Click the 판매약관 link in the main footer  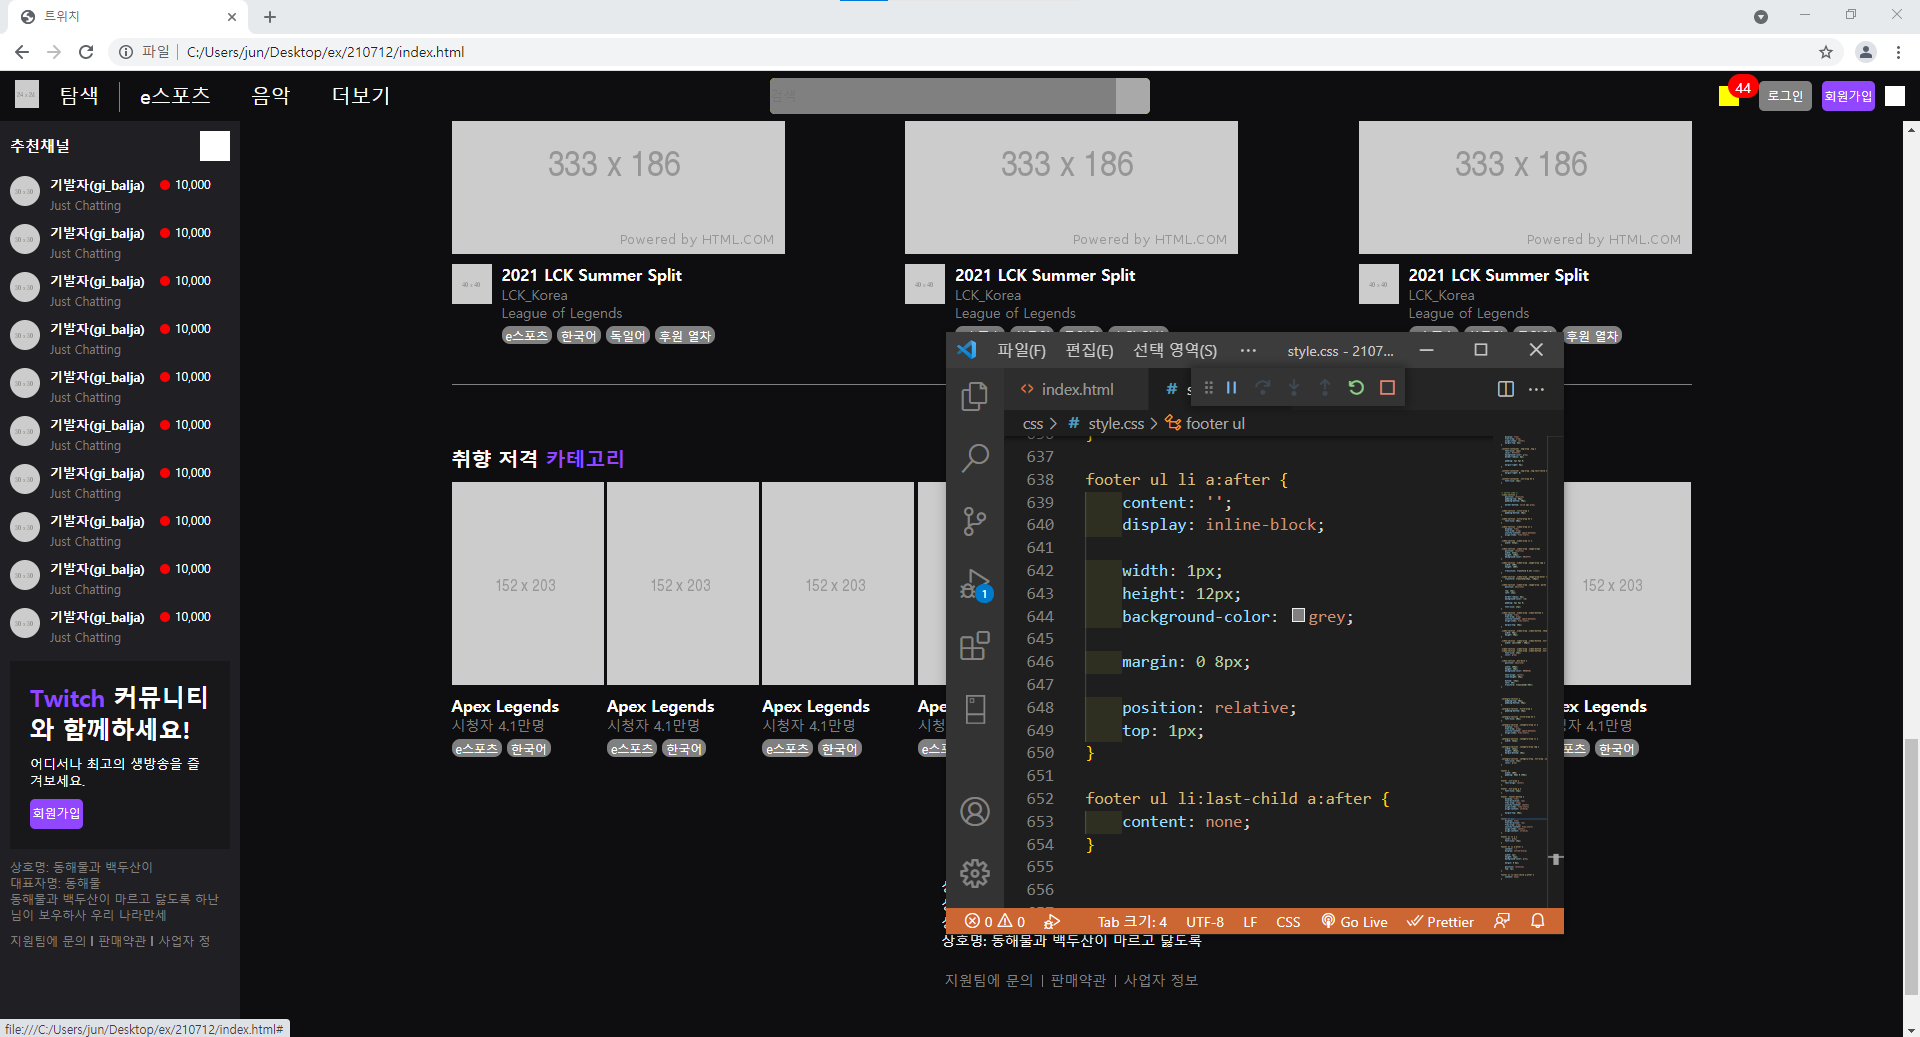(1079, 980)
